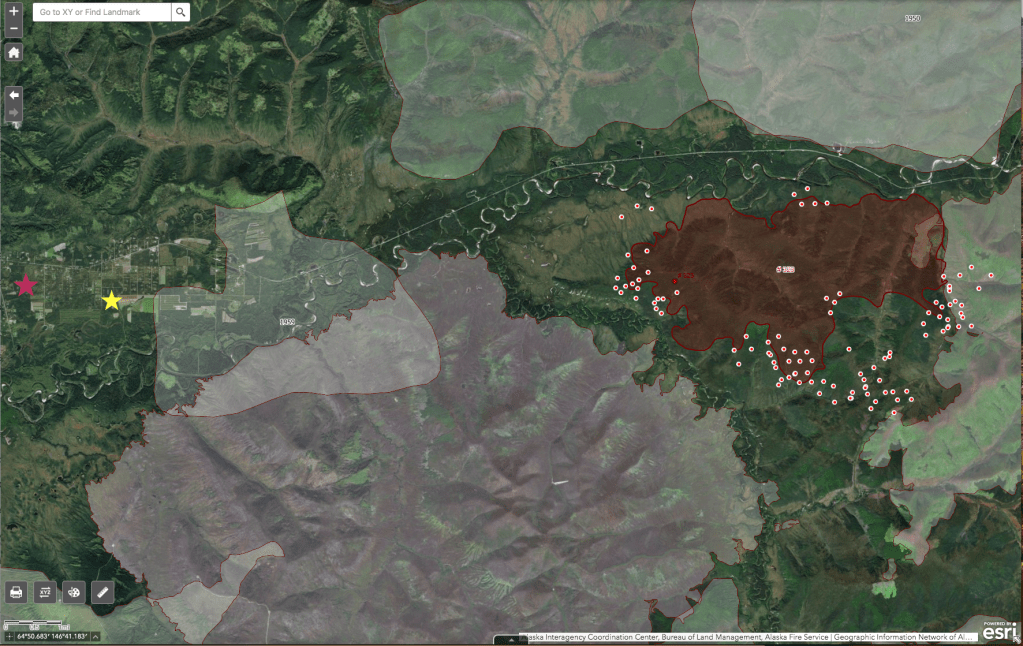This screenshot has width=1023, height=646.
Task: Go to previous map extent arrow
Action: (14, 94)
